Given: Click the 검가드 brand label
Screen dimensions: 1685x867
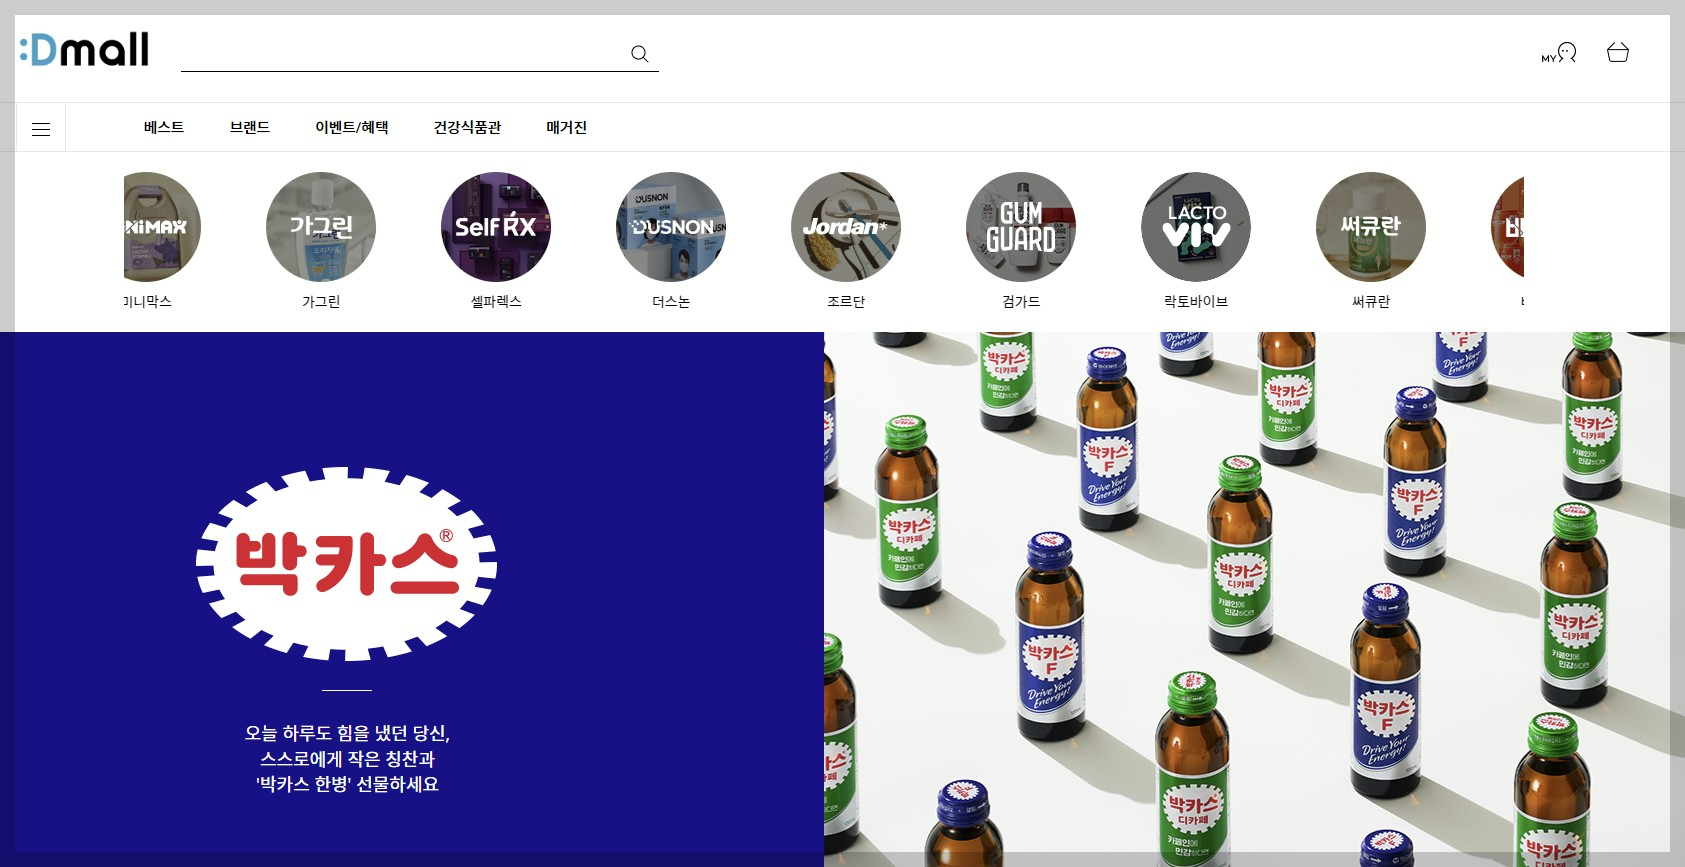Looking at the screenshot, I should (x=1021, y=301).
